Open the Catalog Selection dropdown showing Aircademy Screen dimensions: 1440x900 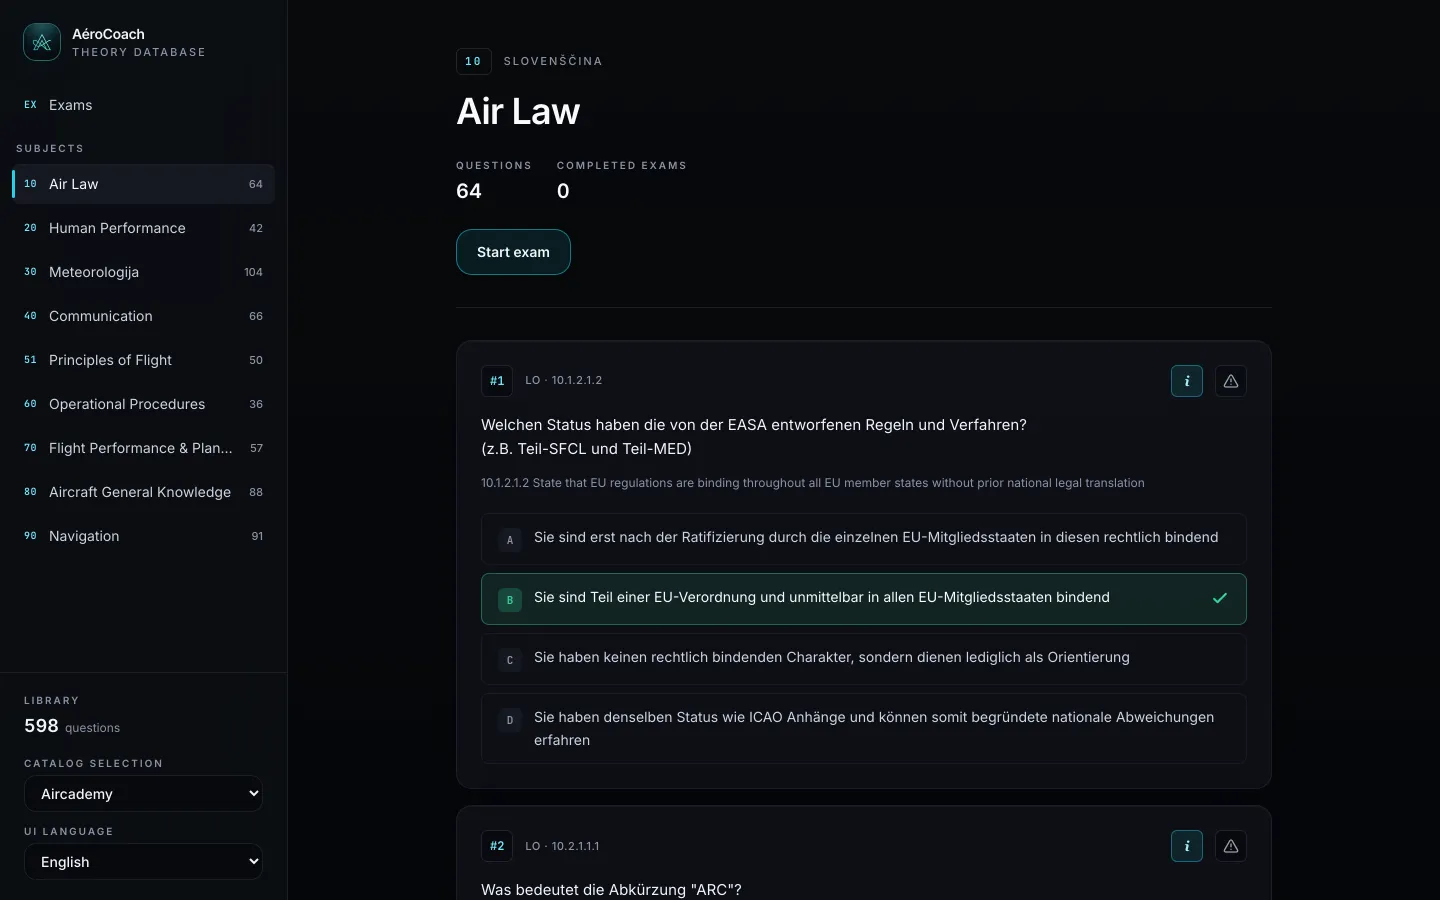[x=143, y=794]
